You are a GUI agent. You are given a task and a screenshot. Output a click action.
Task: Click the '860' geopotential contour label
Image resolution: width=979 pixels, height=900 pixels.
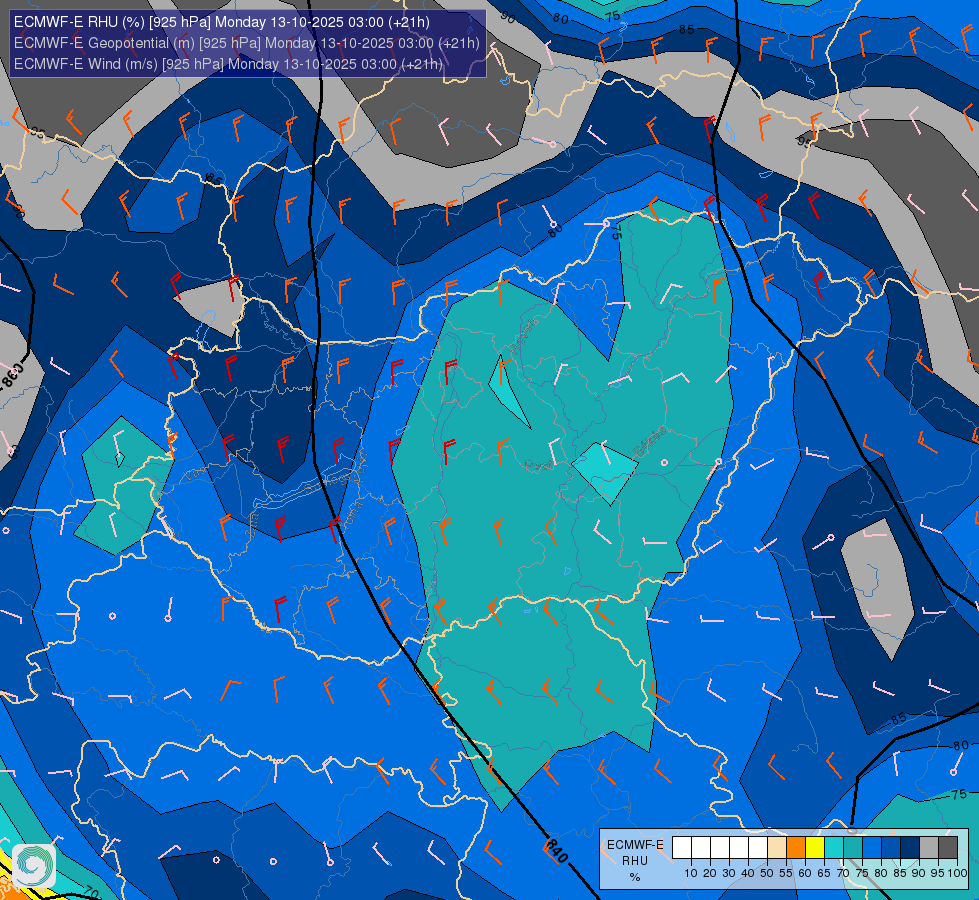15,377
